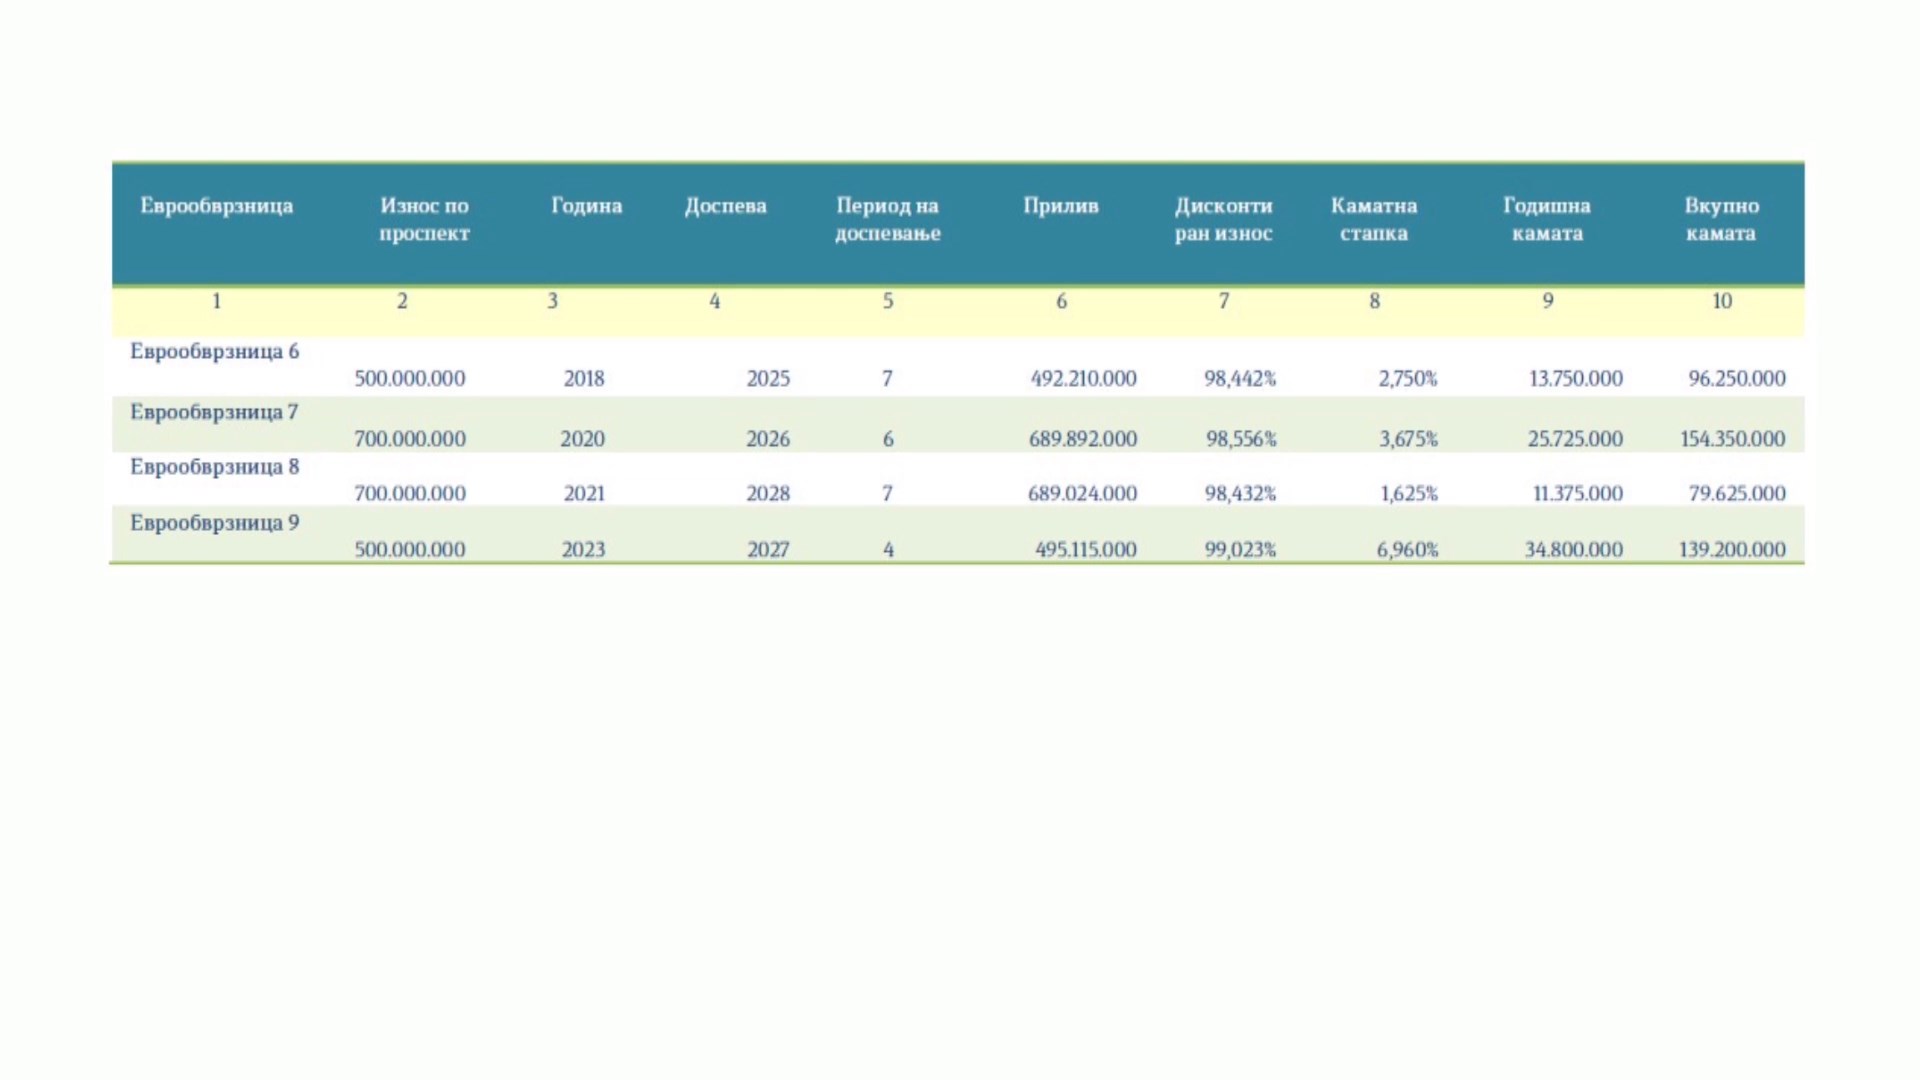Select the Еврообврзница 7 row label

tap(214, 412)
